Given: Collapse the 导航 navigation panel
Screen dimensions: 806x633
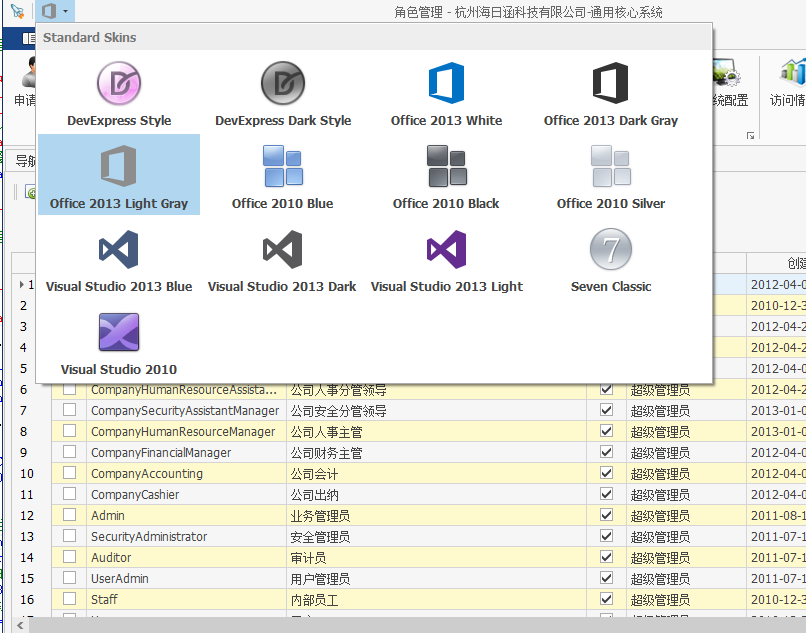Looking at the screenshot, I should (x=25, y=161).
